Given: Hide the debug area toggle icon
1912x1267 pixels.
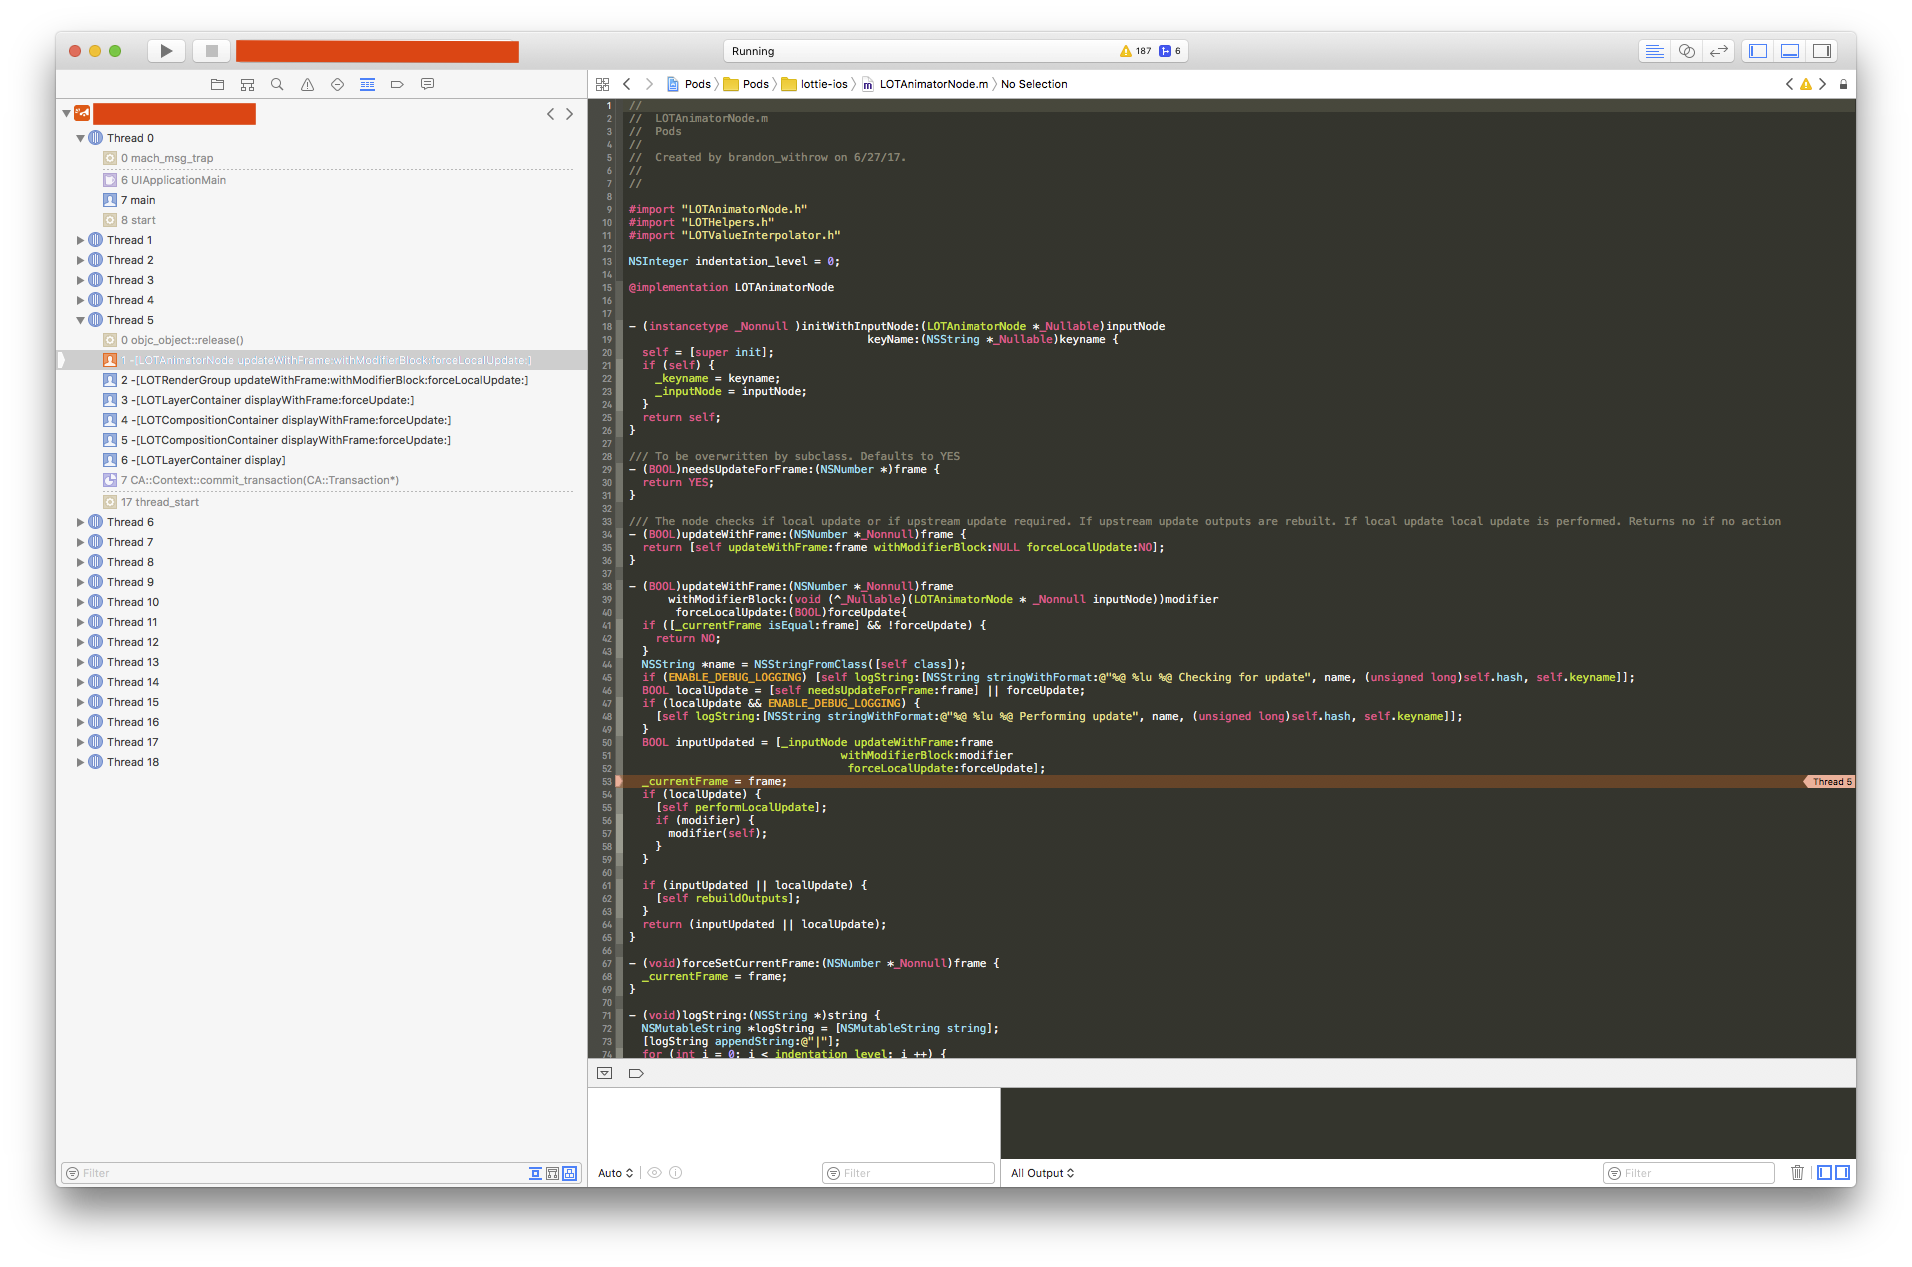Looking at the screenshot, I should pyautogui.click(x=605, y=1073).
